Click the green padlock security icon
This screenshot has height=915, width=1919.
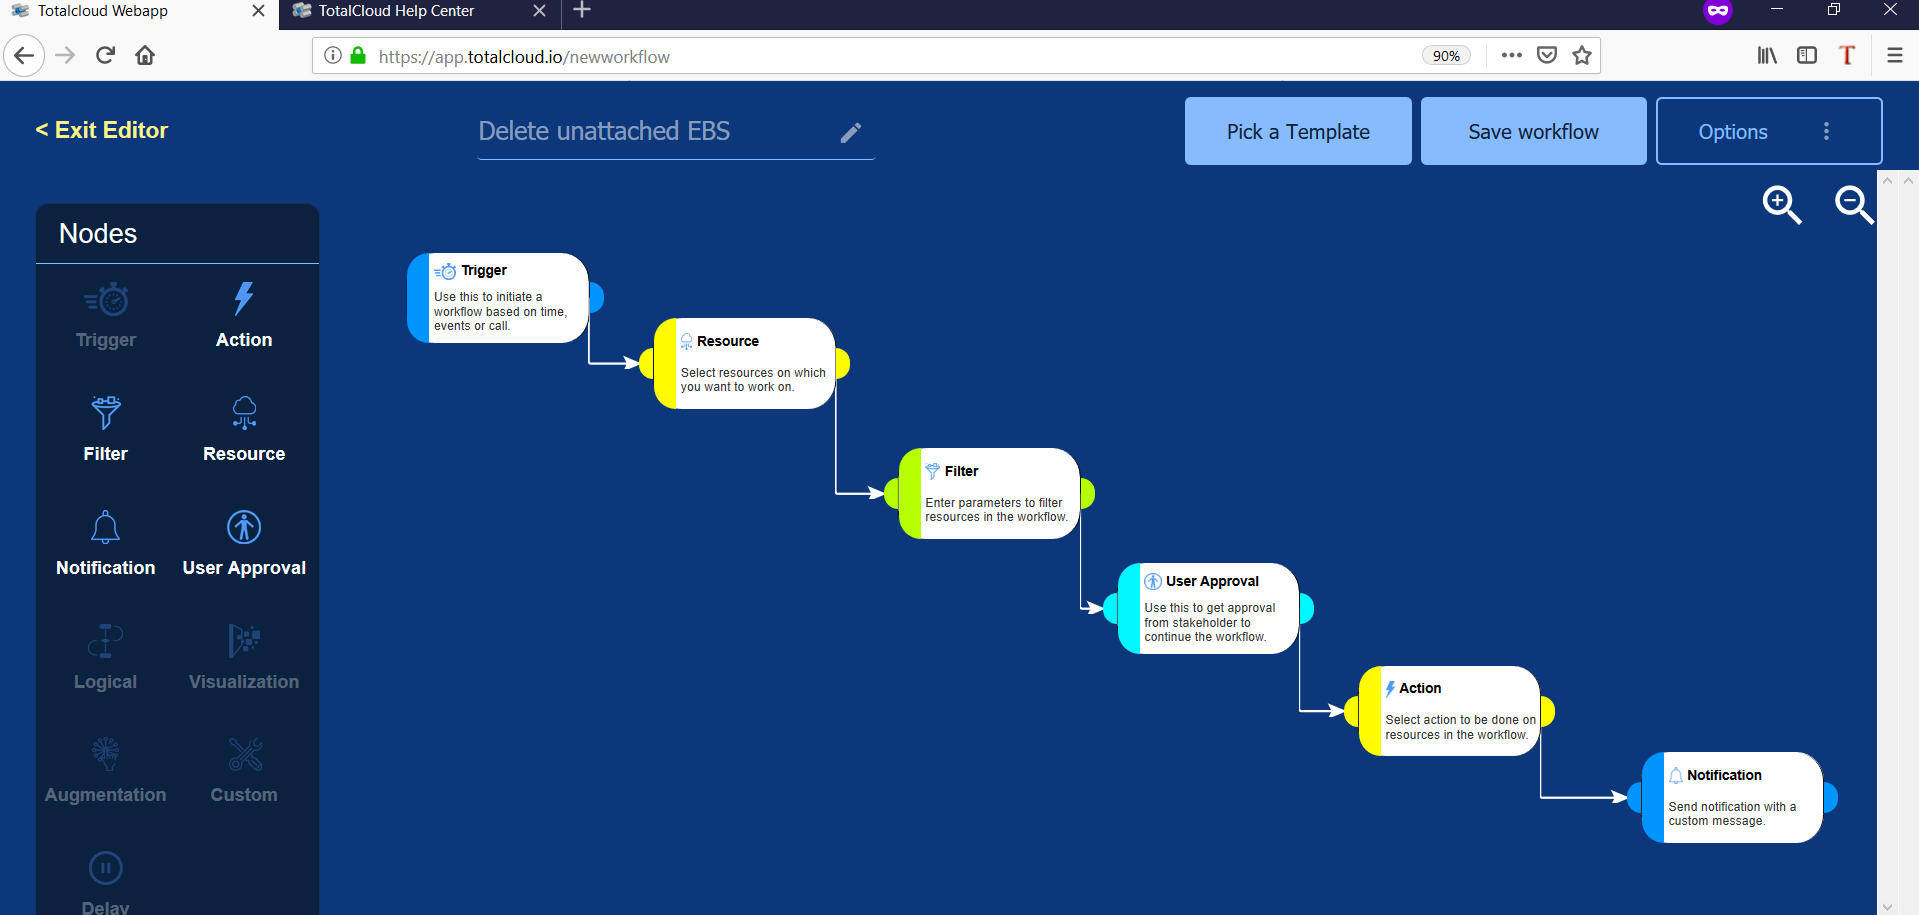(358, 56)
